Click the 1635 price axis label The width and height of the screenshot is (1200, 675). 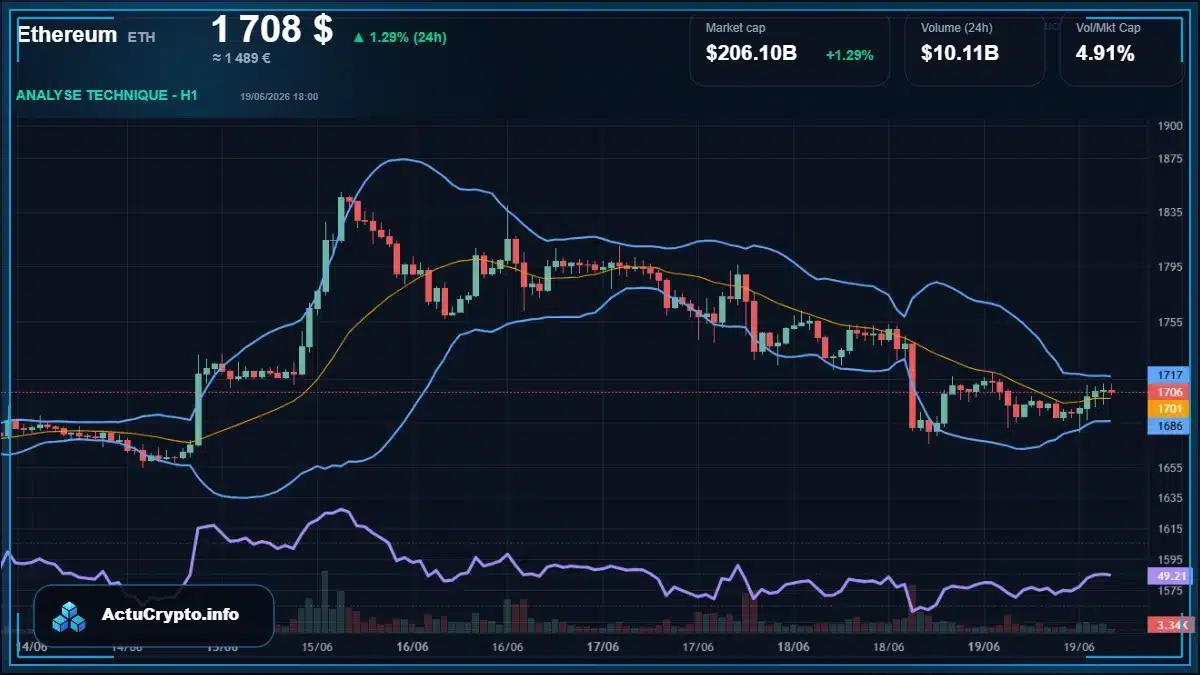click(x=1170, y=498)
